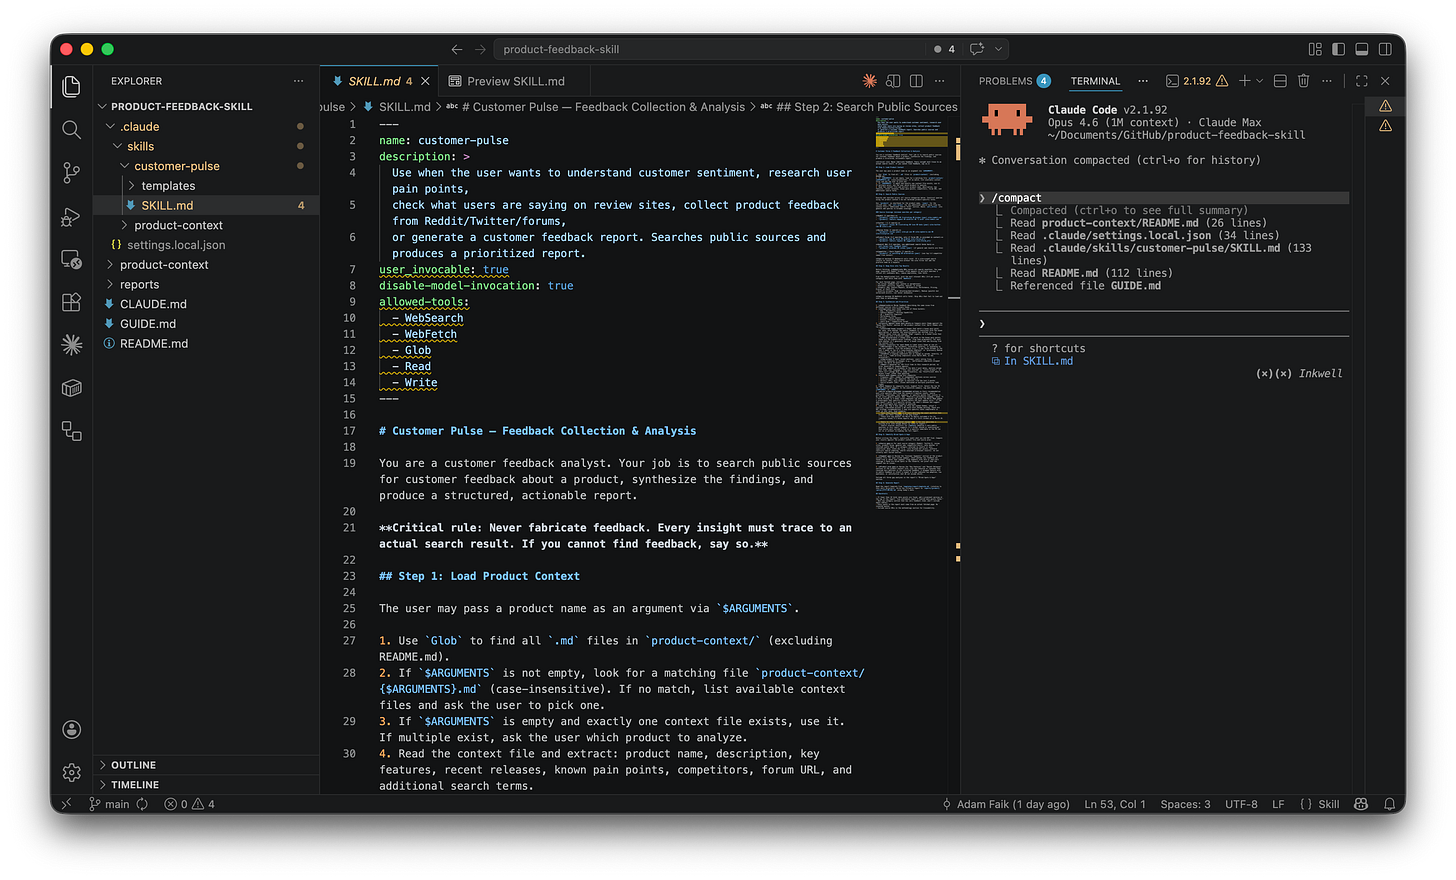Open the Accounts icon in the activity bar
This screenshot has height=880, width=1456.
pos(71,729)
